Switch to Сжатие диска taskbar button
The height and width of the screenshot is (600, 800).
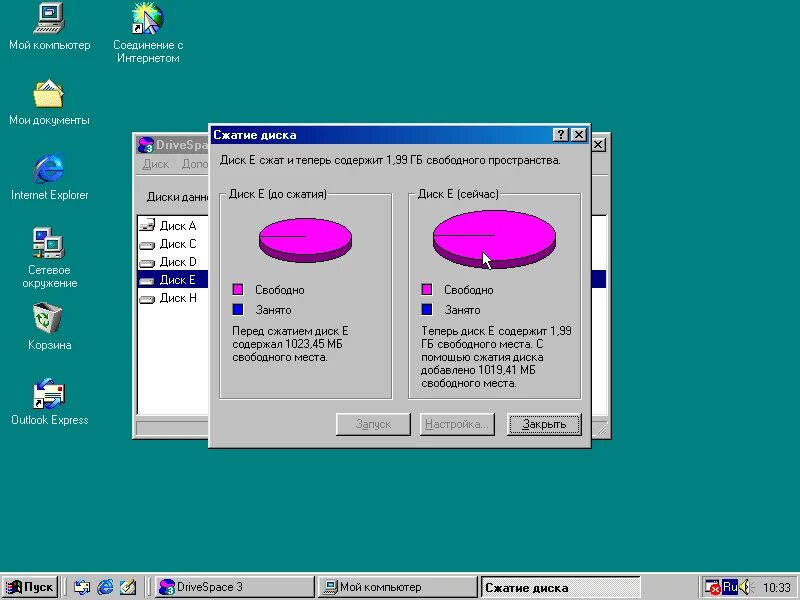point(561,587)
